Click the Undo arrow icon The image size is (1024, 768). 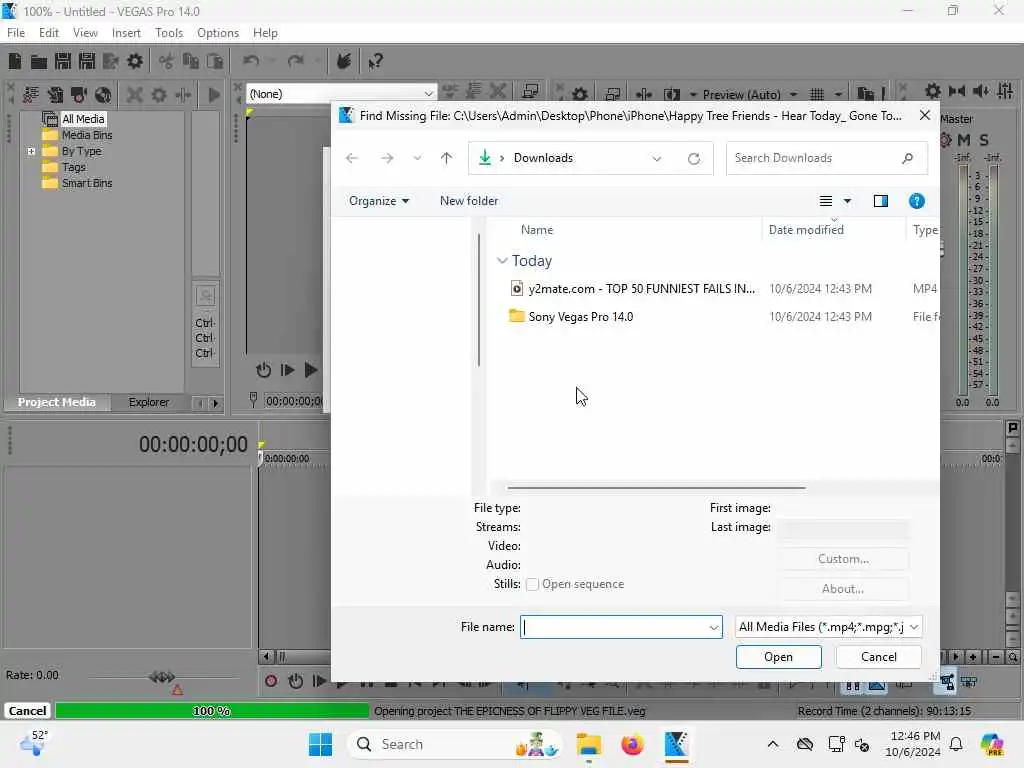pos(251,61)
